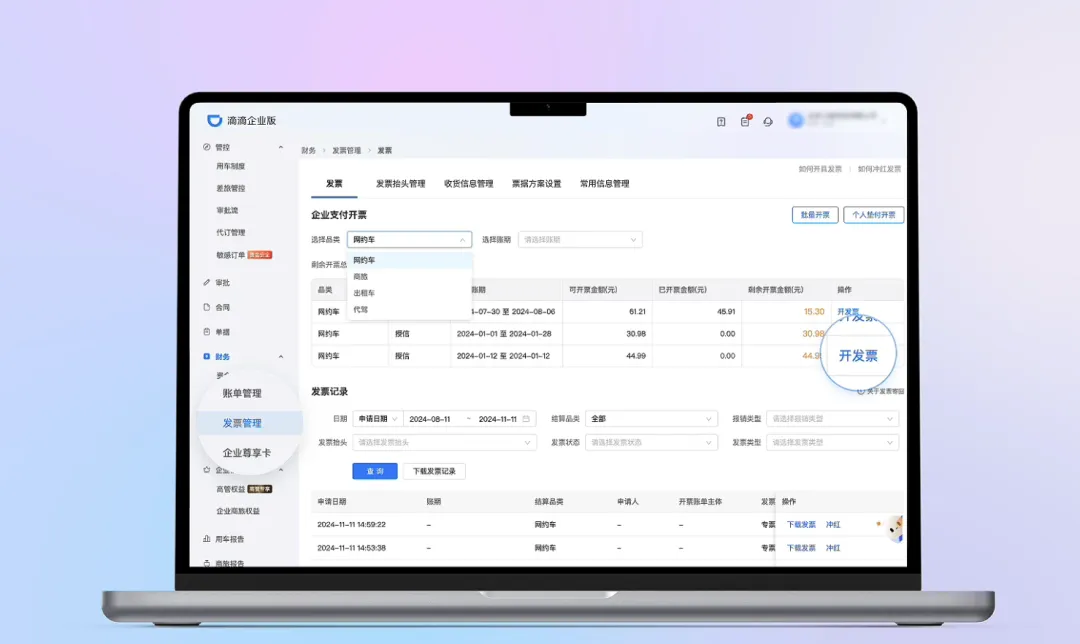Screen dimensions: 1080x644
Task: Open the 发票抬头 dropdown
Action: coord(444,443)
